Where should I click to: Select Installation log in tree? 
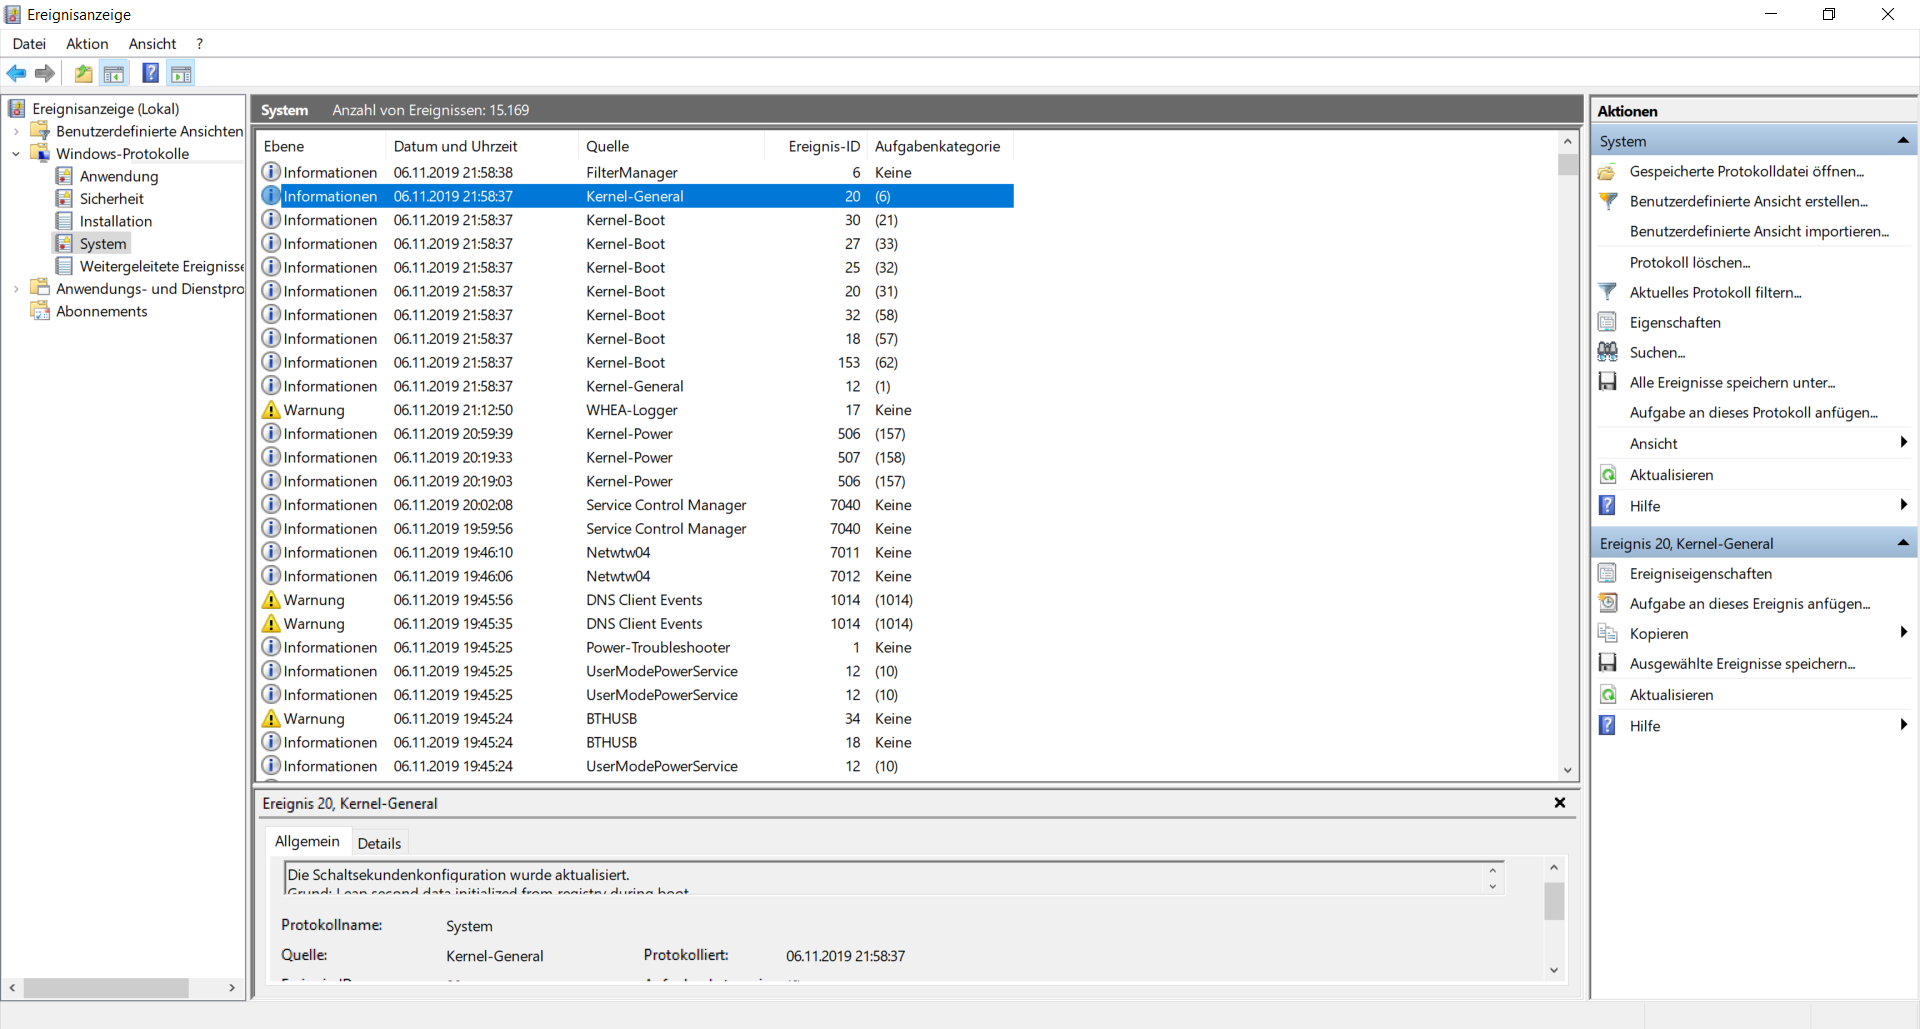116,221
